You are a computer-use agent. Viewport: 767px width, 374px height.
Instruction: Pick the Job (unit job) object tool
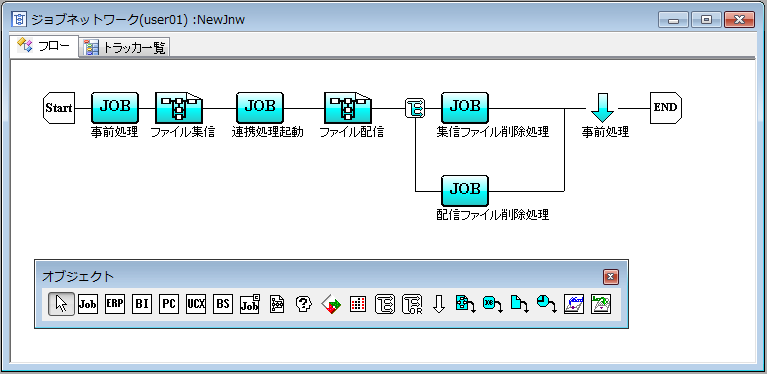88,304
